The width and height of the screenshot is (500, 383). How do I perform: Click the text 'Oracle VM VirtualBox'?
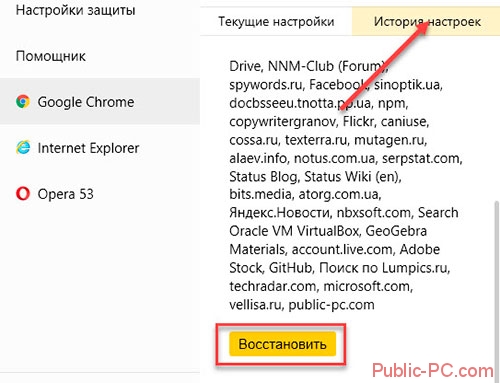[294, 231]
